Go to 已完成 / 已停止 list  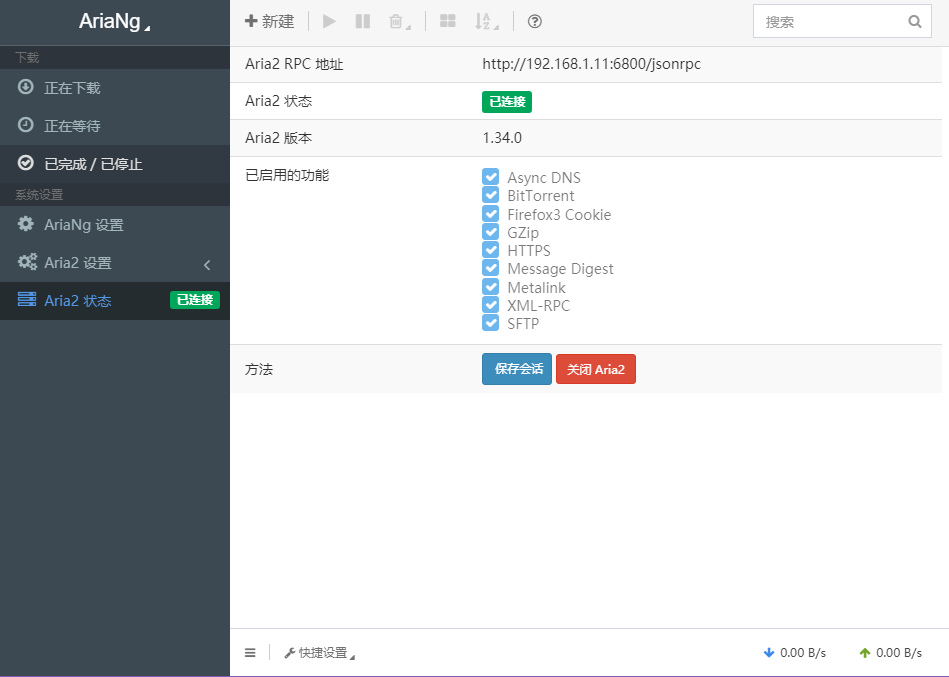tap(93, 164)
